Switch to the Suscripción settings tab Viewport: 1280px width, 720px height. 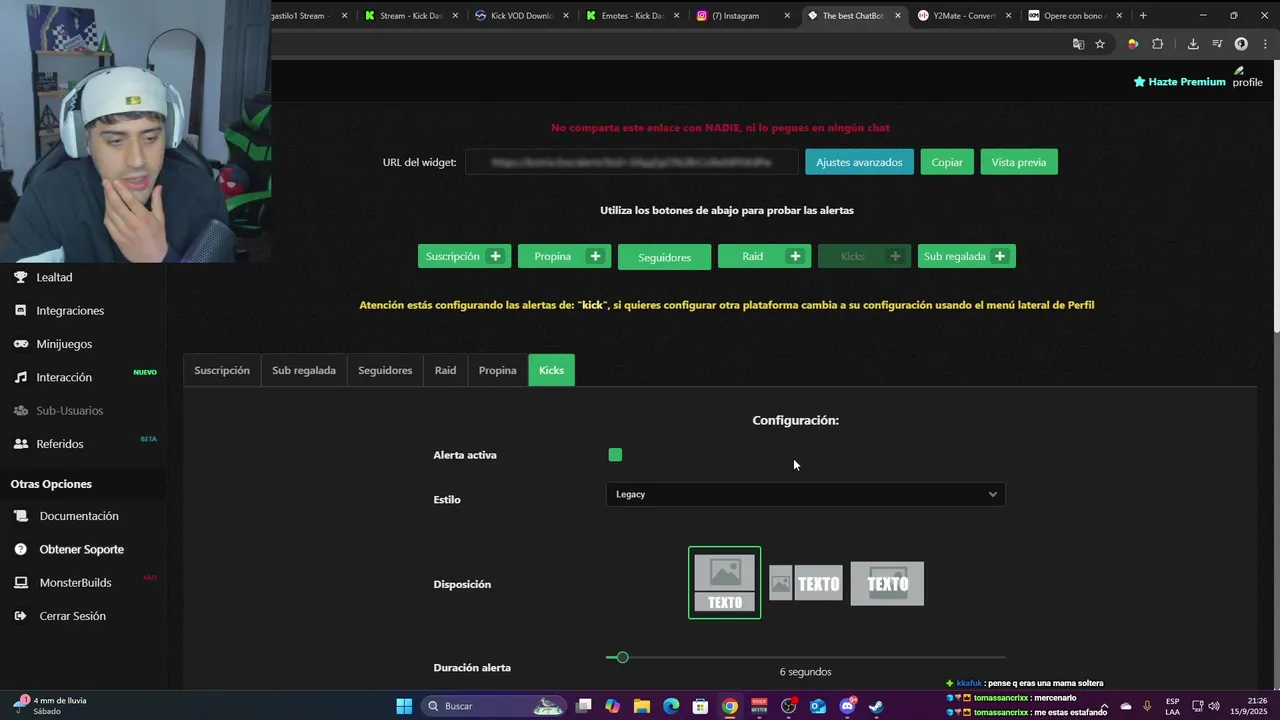tap(222, 370)
